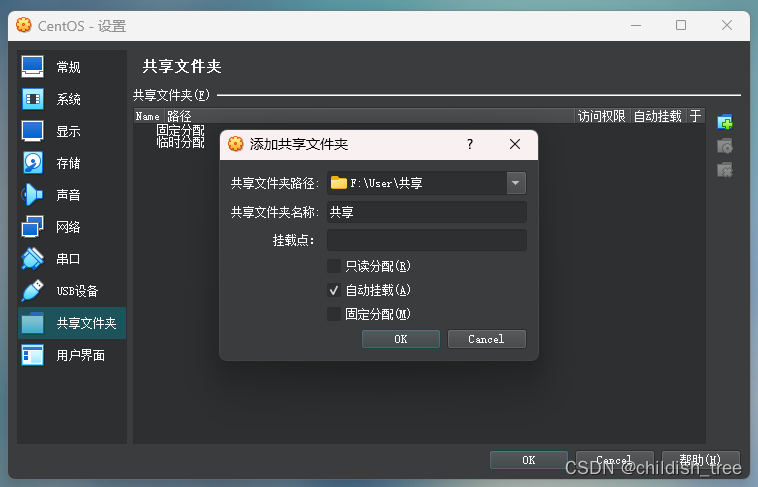Select the 显示 monitor icon
The width and height of the screenshot is (758, 487).
32,131
